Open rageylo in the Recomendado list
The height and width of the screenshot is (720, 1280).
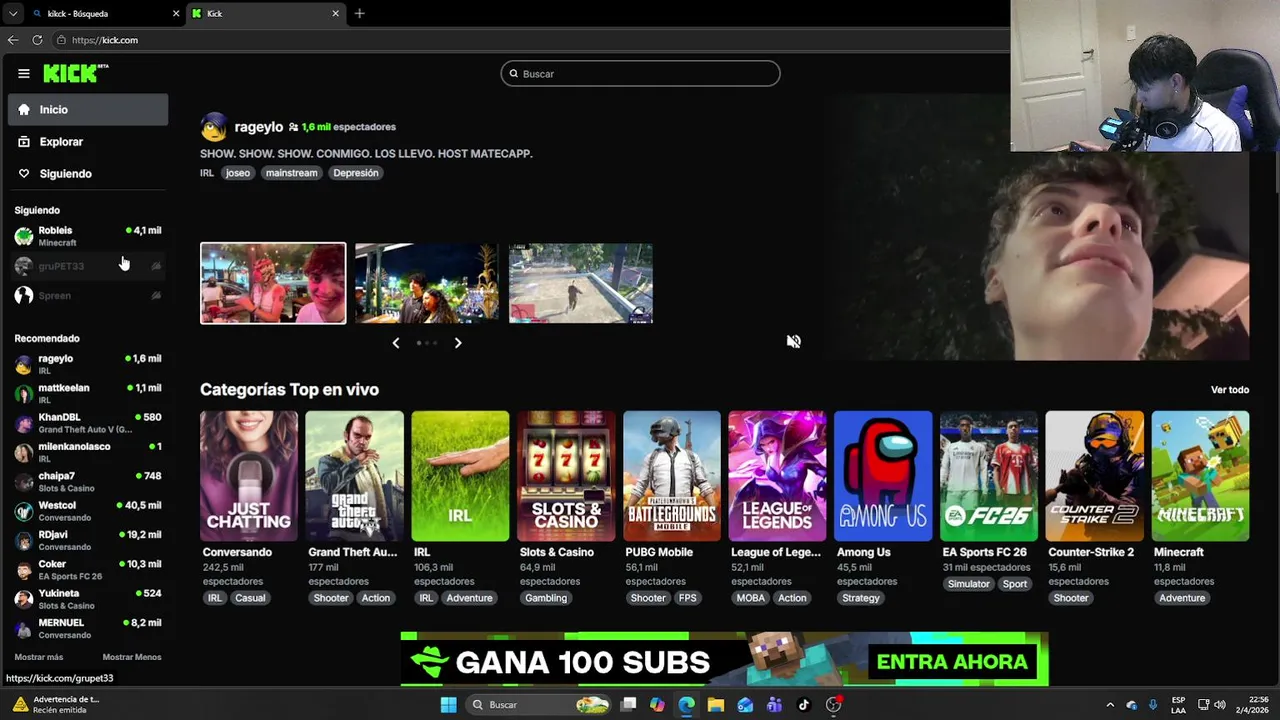pyautogui.click(x=88, y=364)
